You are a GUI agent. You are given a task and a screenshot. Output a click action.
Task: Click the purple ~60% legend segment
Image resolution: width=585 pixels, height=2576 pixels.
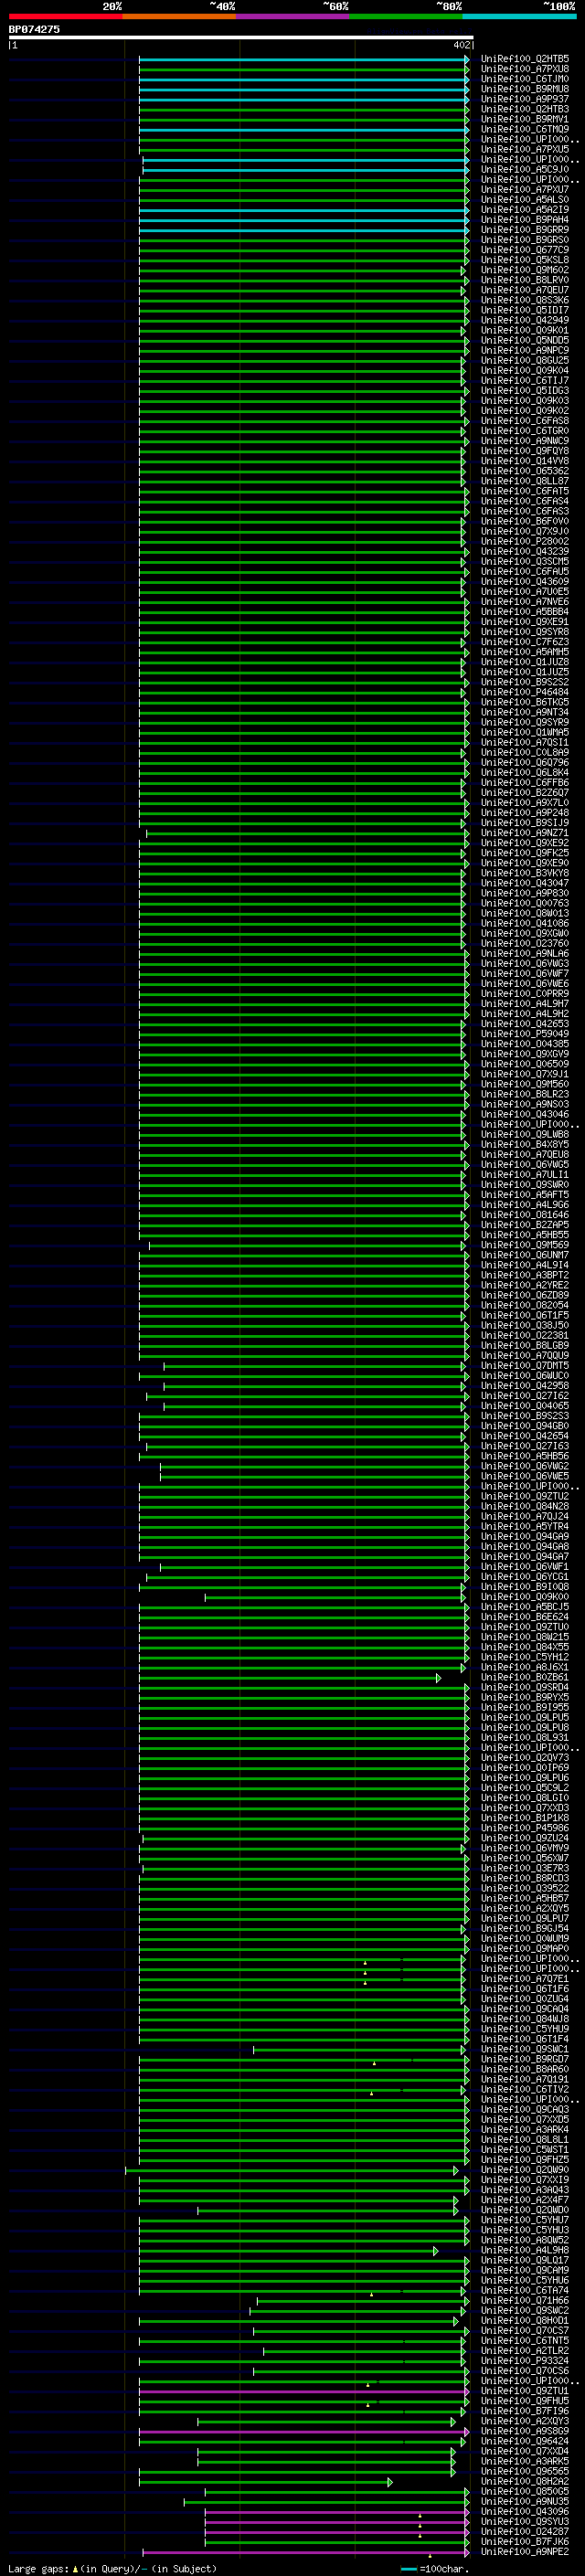point(292,16)
